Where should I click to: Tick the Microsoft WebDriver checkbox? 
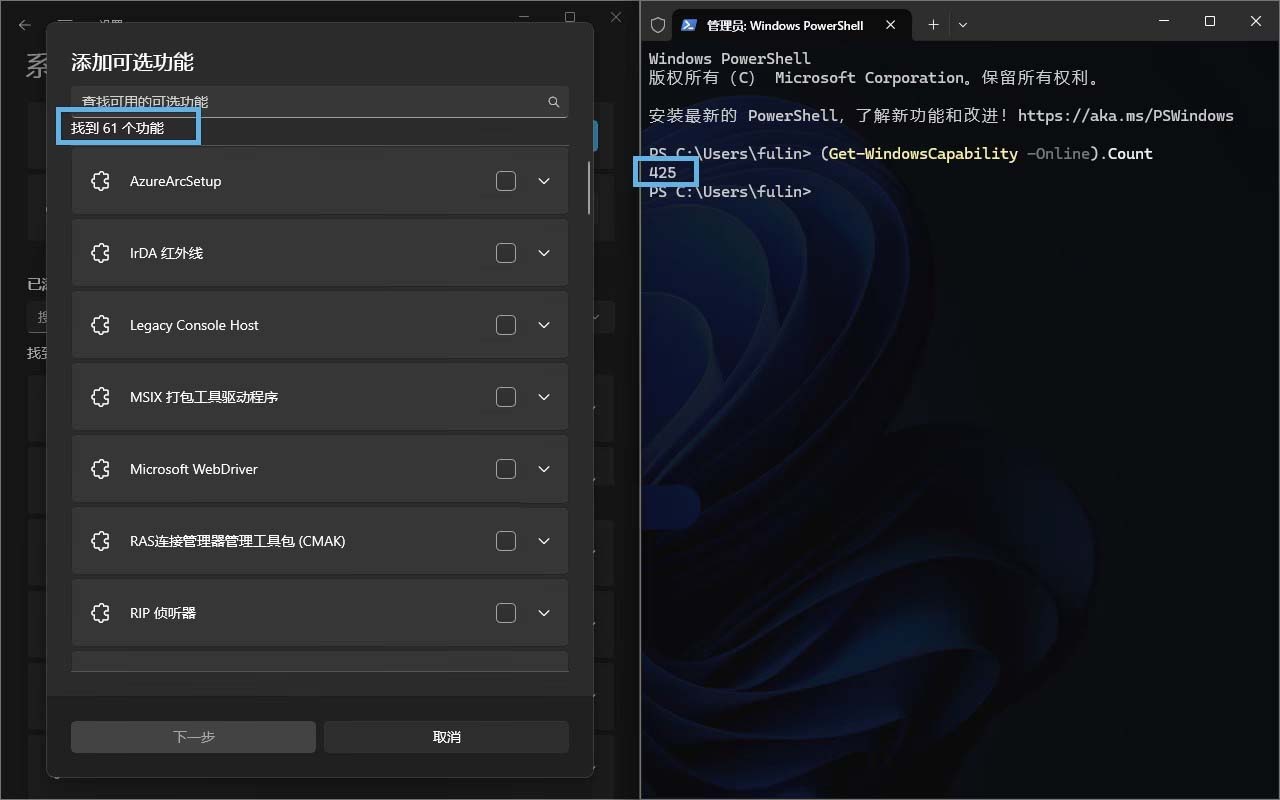coord(506,469)
